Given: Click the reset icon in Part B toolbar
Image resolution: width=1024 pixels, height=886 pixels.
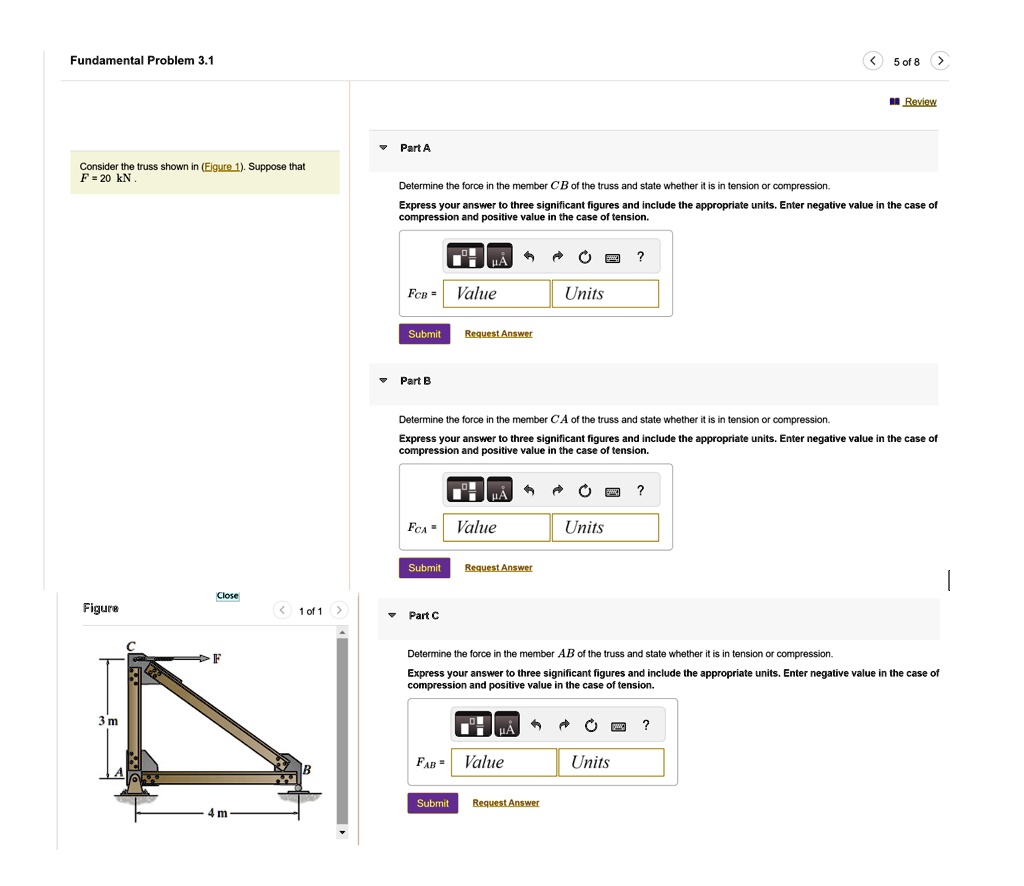Looking at the screenshot, I should click(x=584, y=490).
